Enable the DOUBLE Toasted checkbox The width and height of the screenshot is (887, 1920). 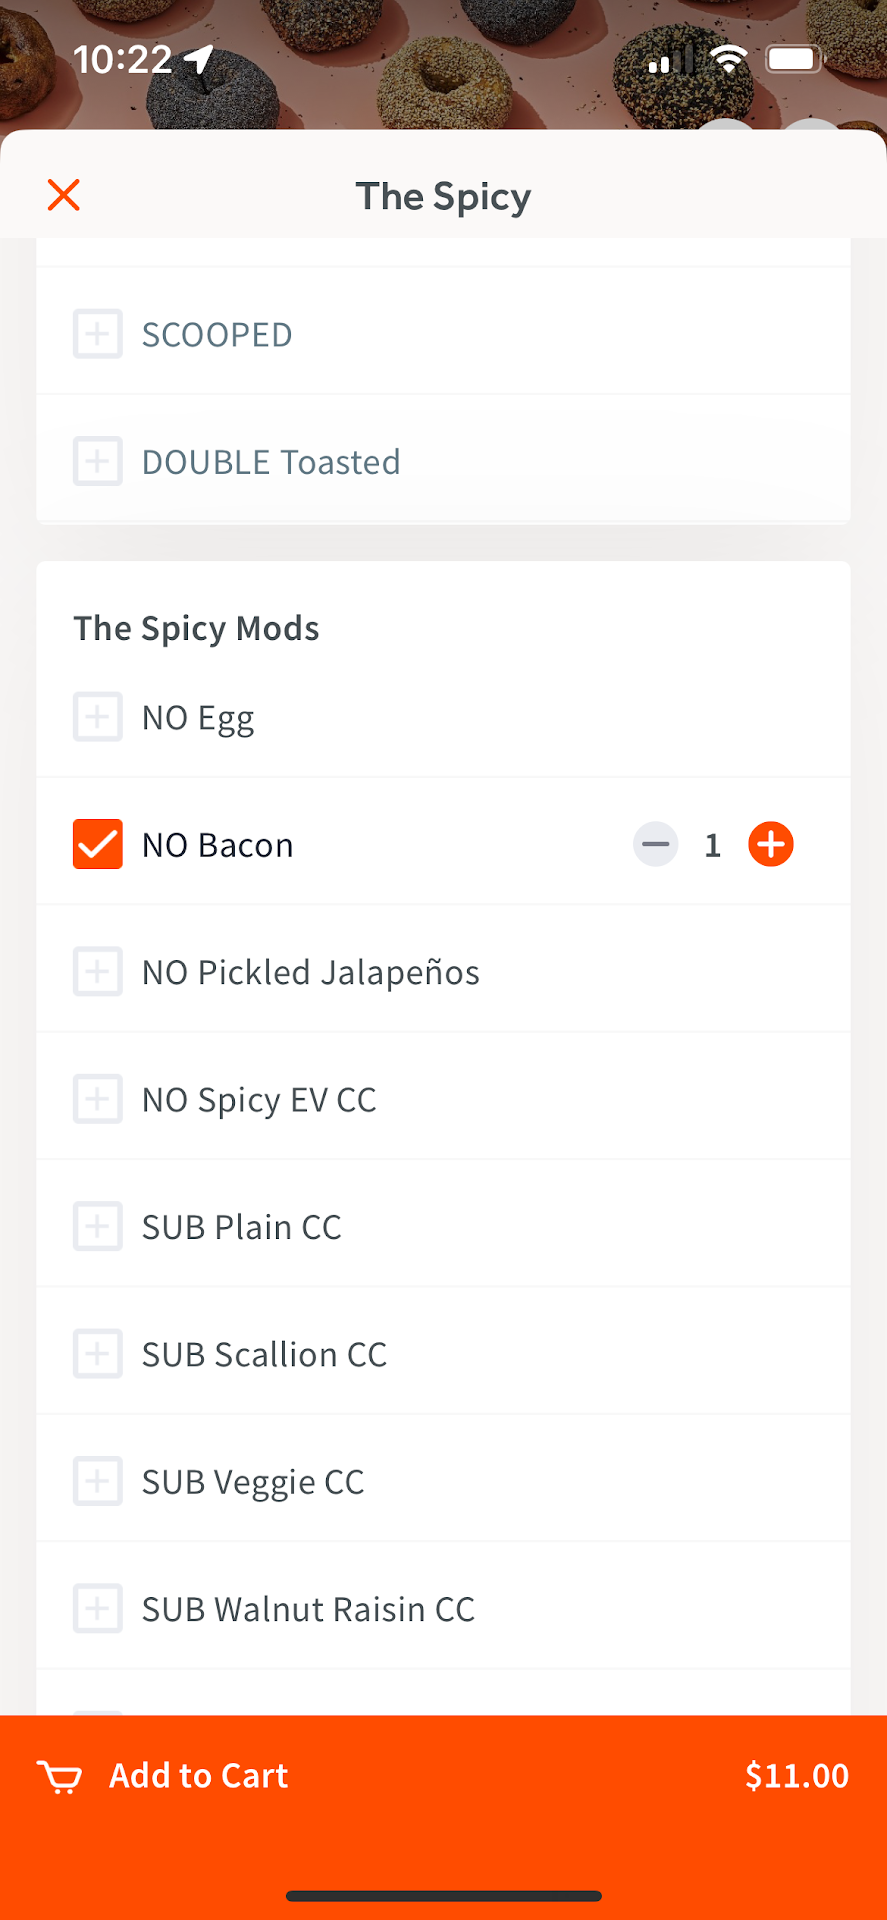click(x=98, y=461)
